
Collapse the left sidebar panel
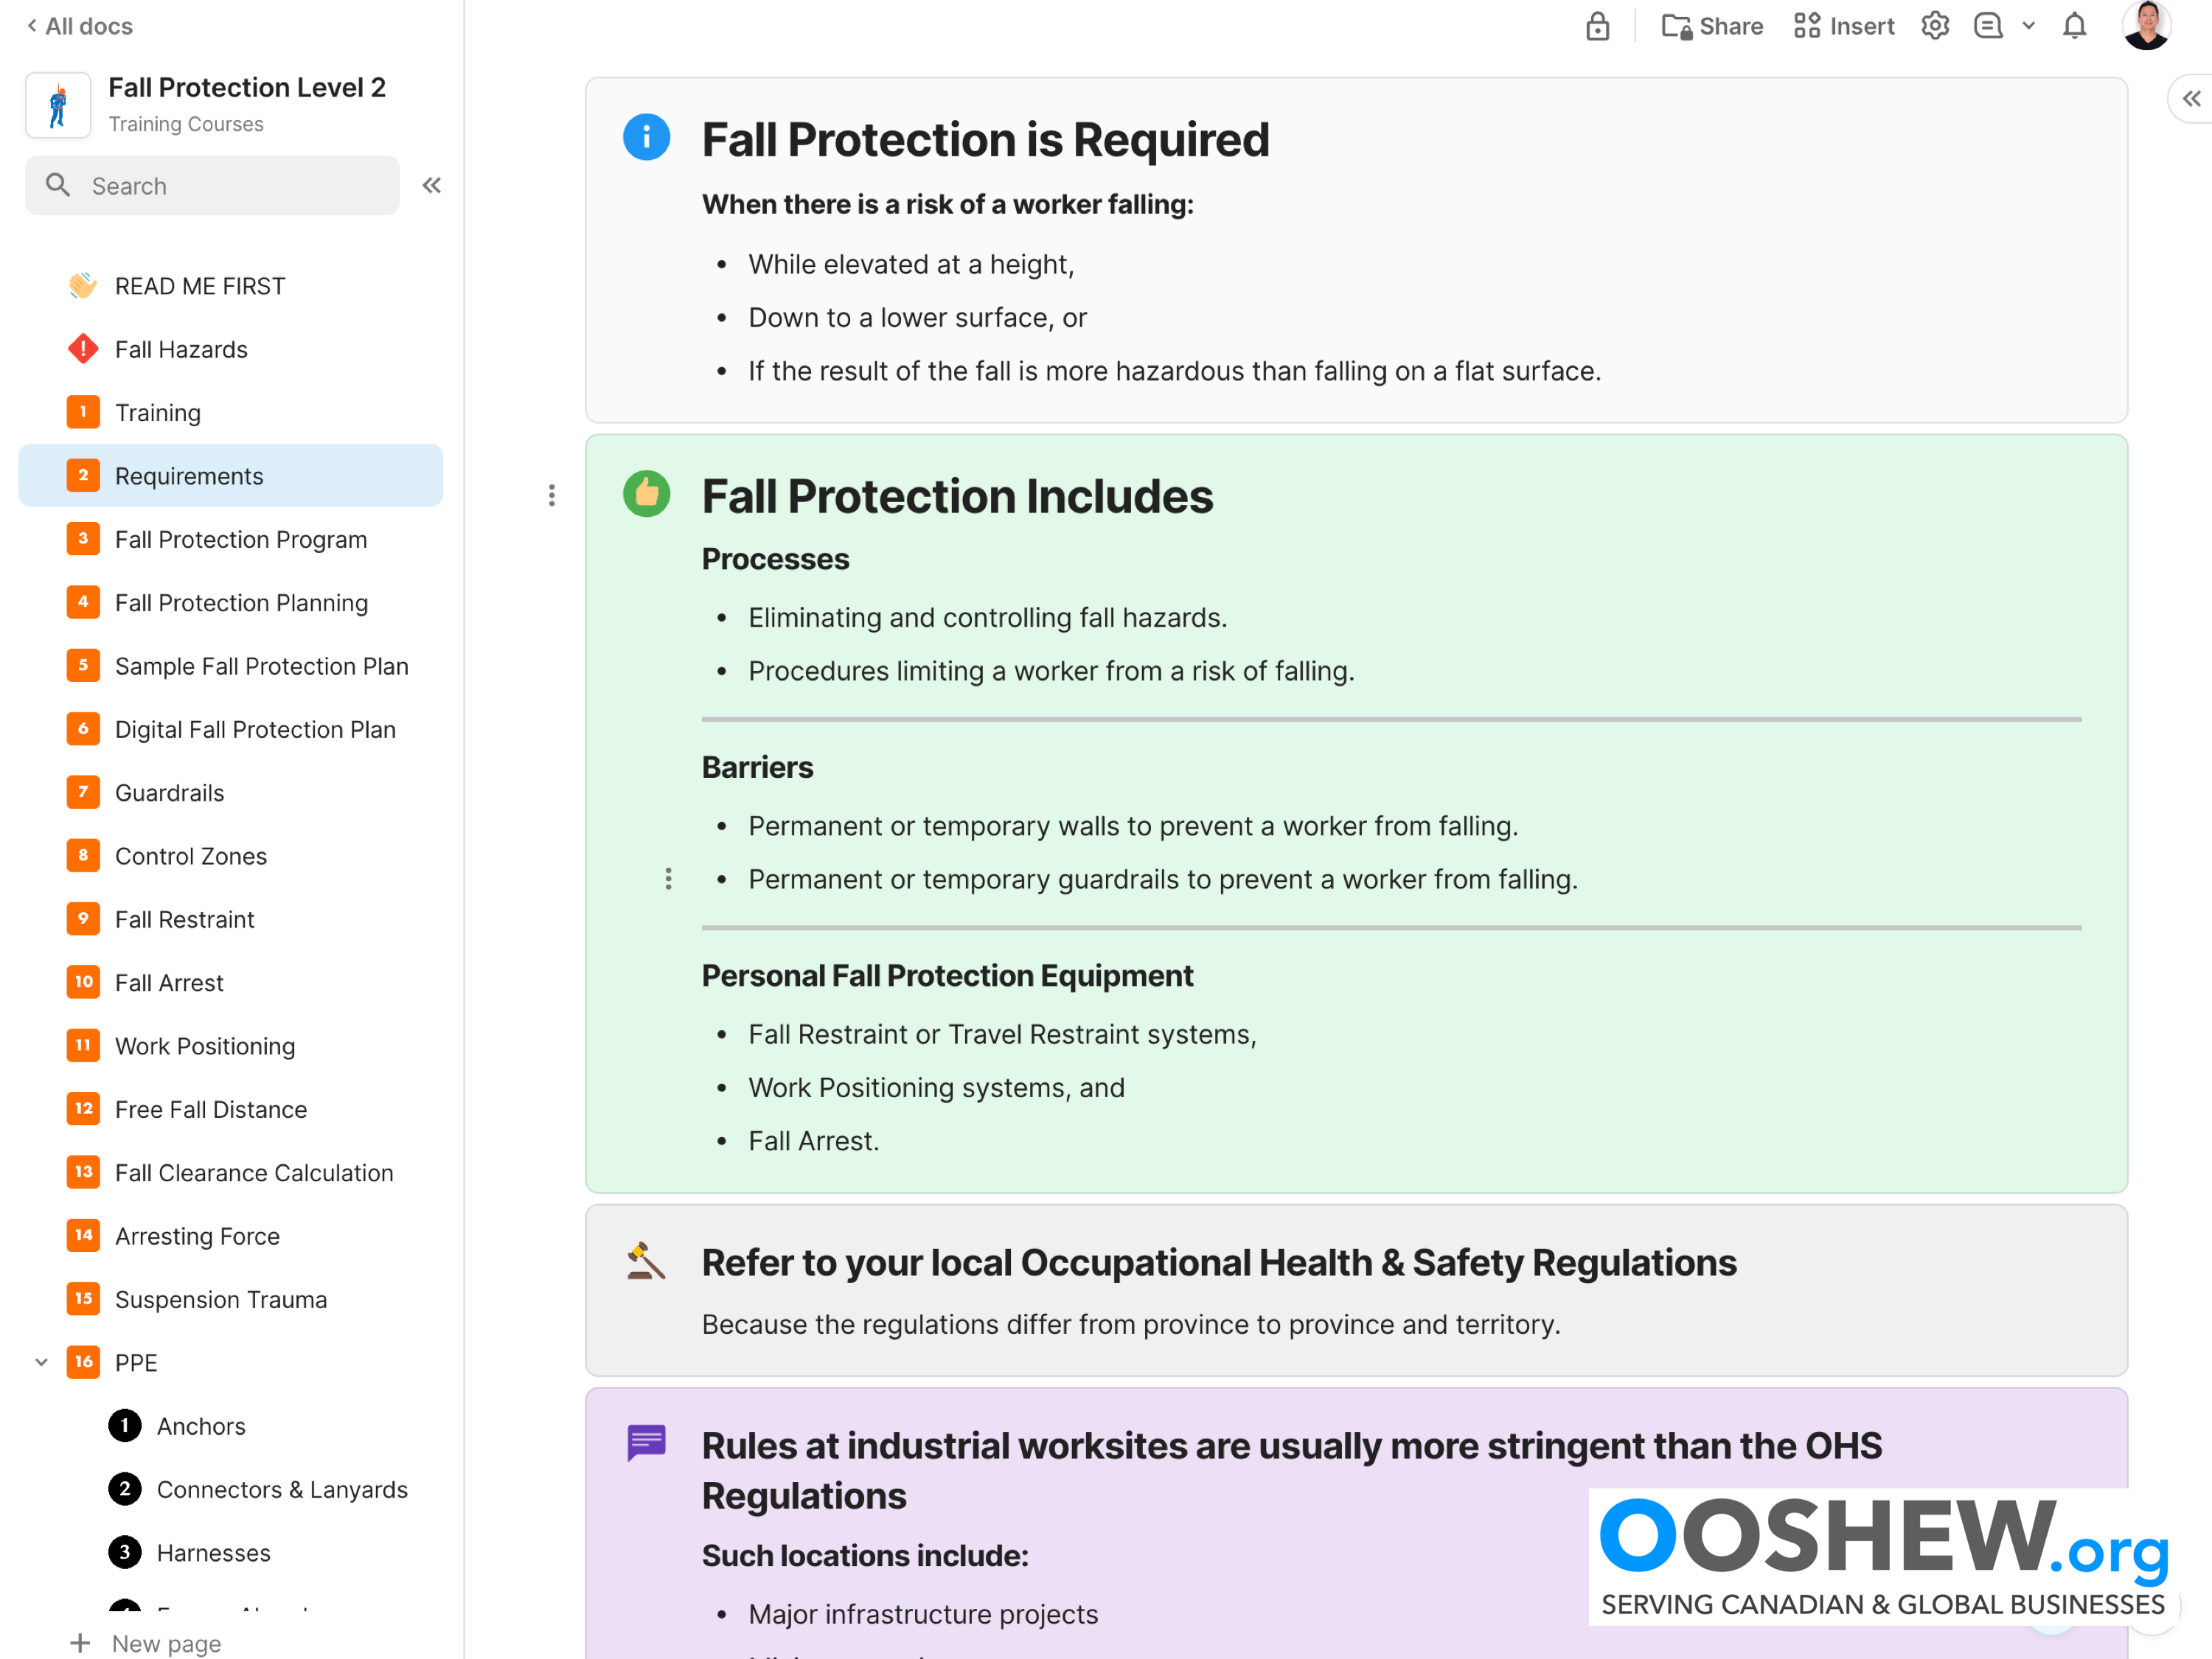point(432,185)
